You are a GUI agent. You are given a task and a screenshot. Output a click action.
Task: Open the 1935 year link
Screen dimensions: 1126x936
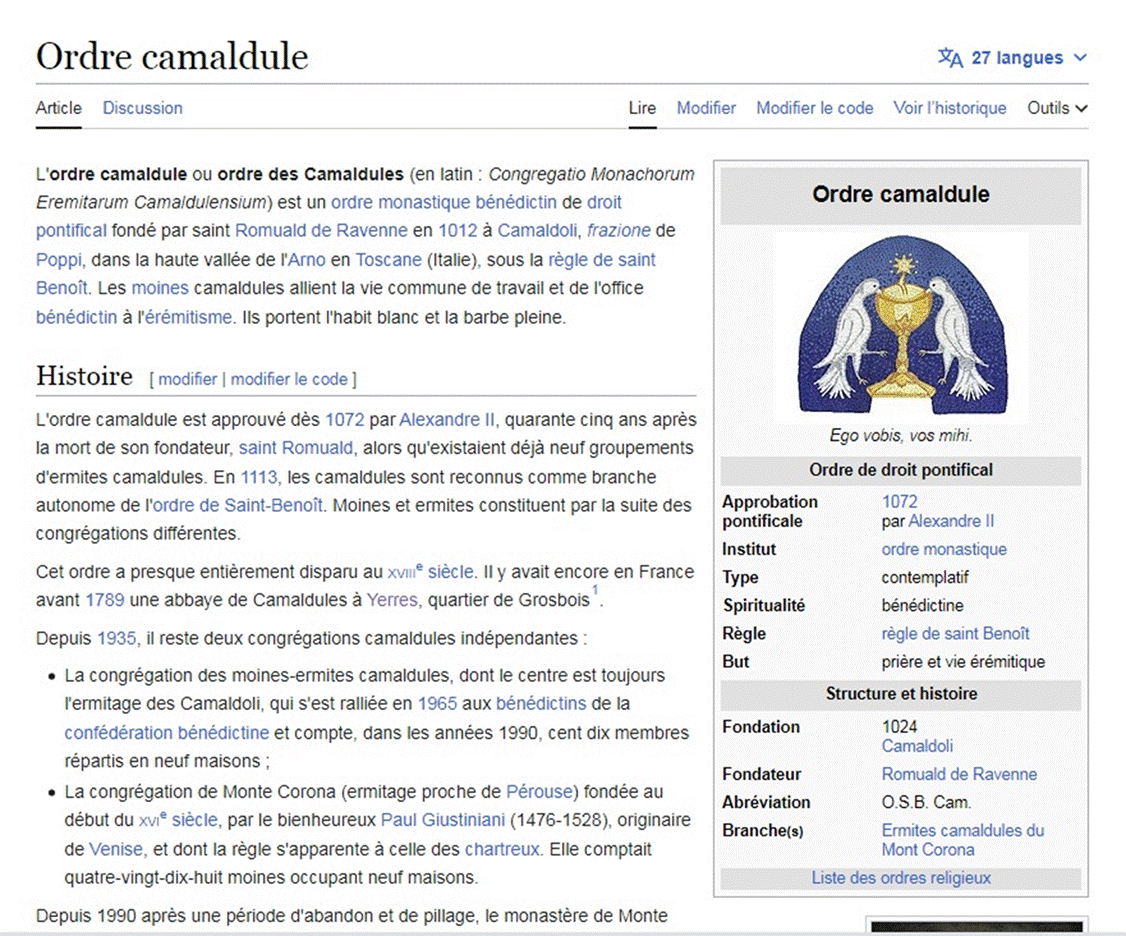[x=117, y=638]
